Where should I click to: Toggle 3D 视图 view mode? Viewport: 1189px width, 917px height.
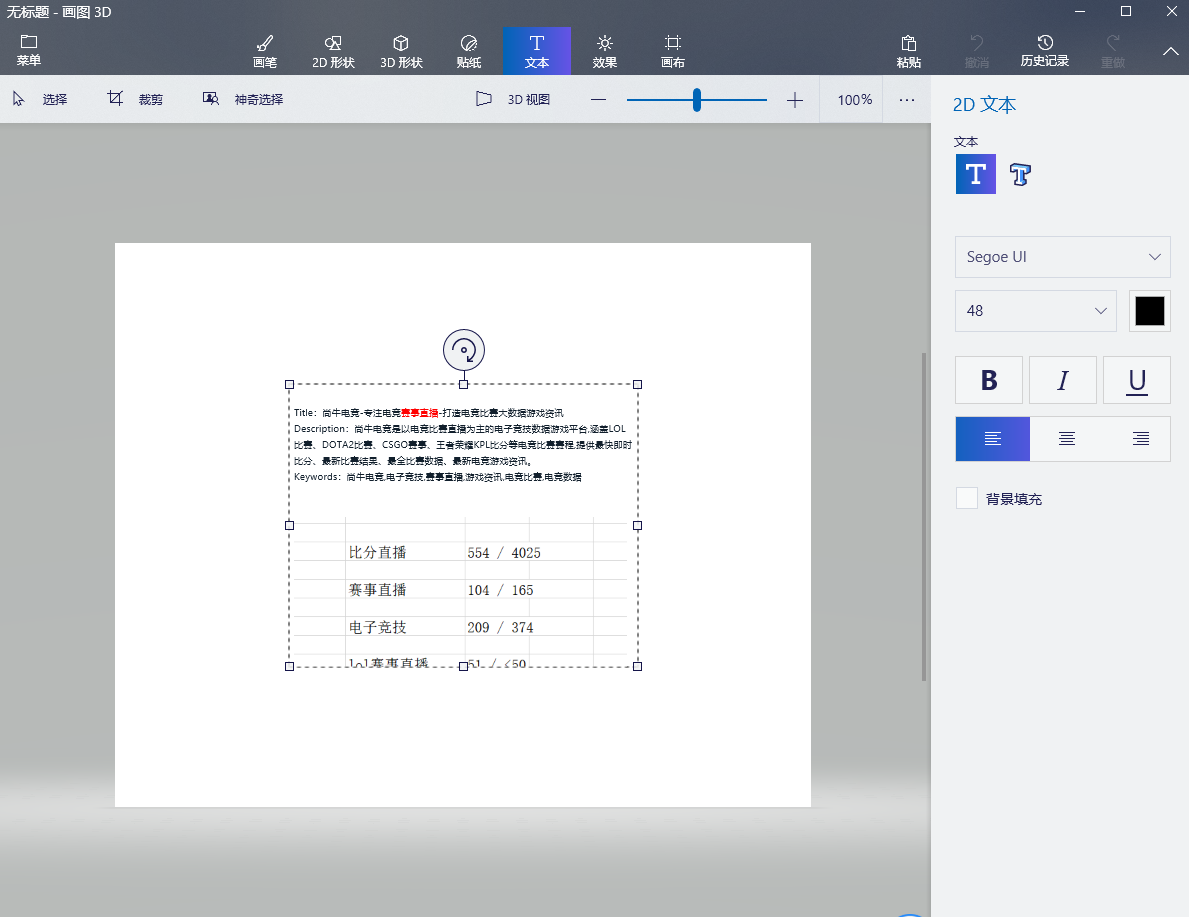click(513, 99)
